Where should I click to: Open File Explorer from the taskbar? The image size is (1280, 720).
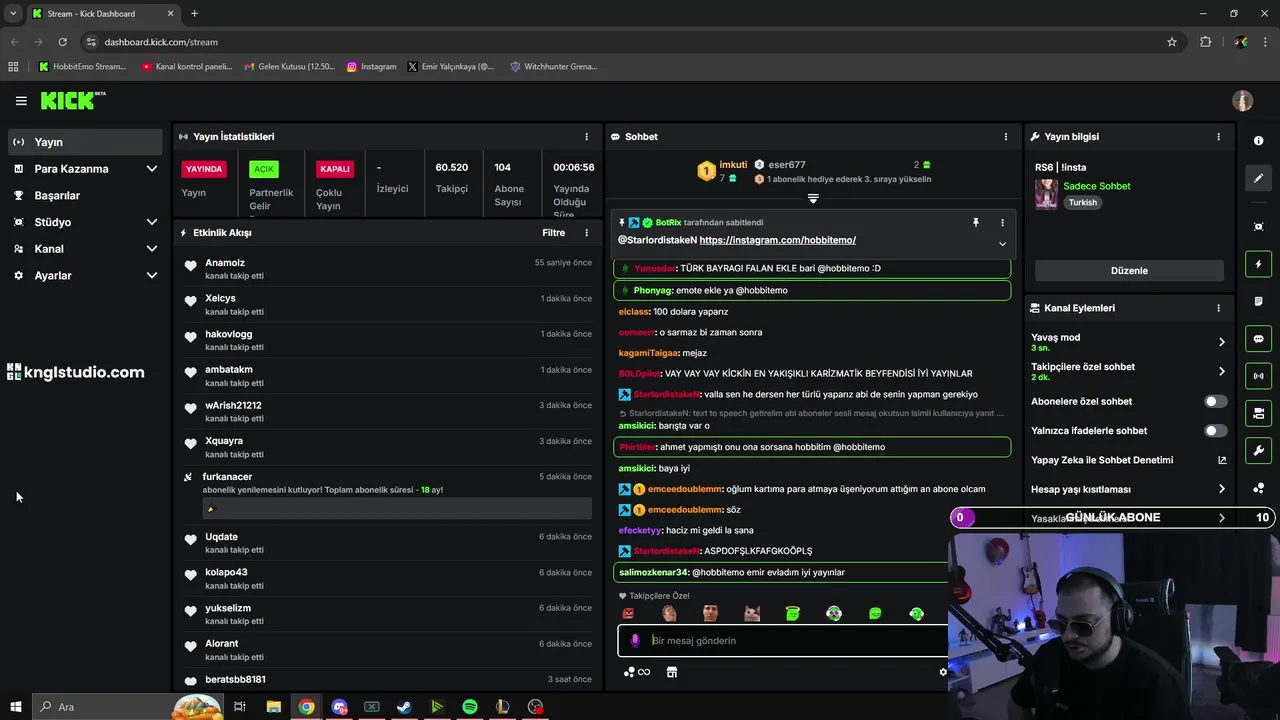pyautogui.click(x=273, y=707)
